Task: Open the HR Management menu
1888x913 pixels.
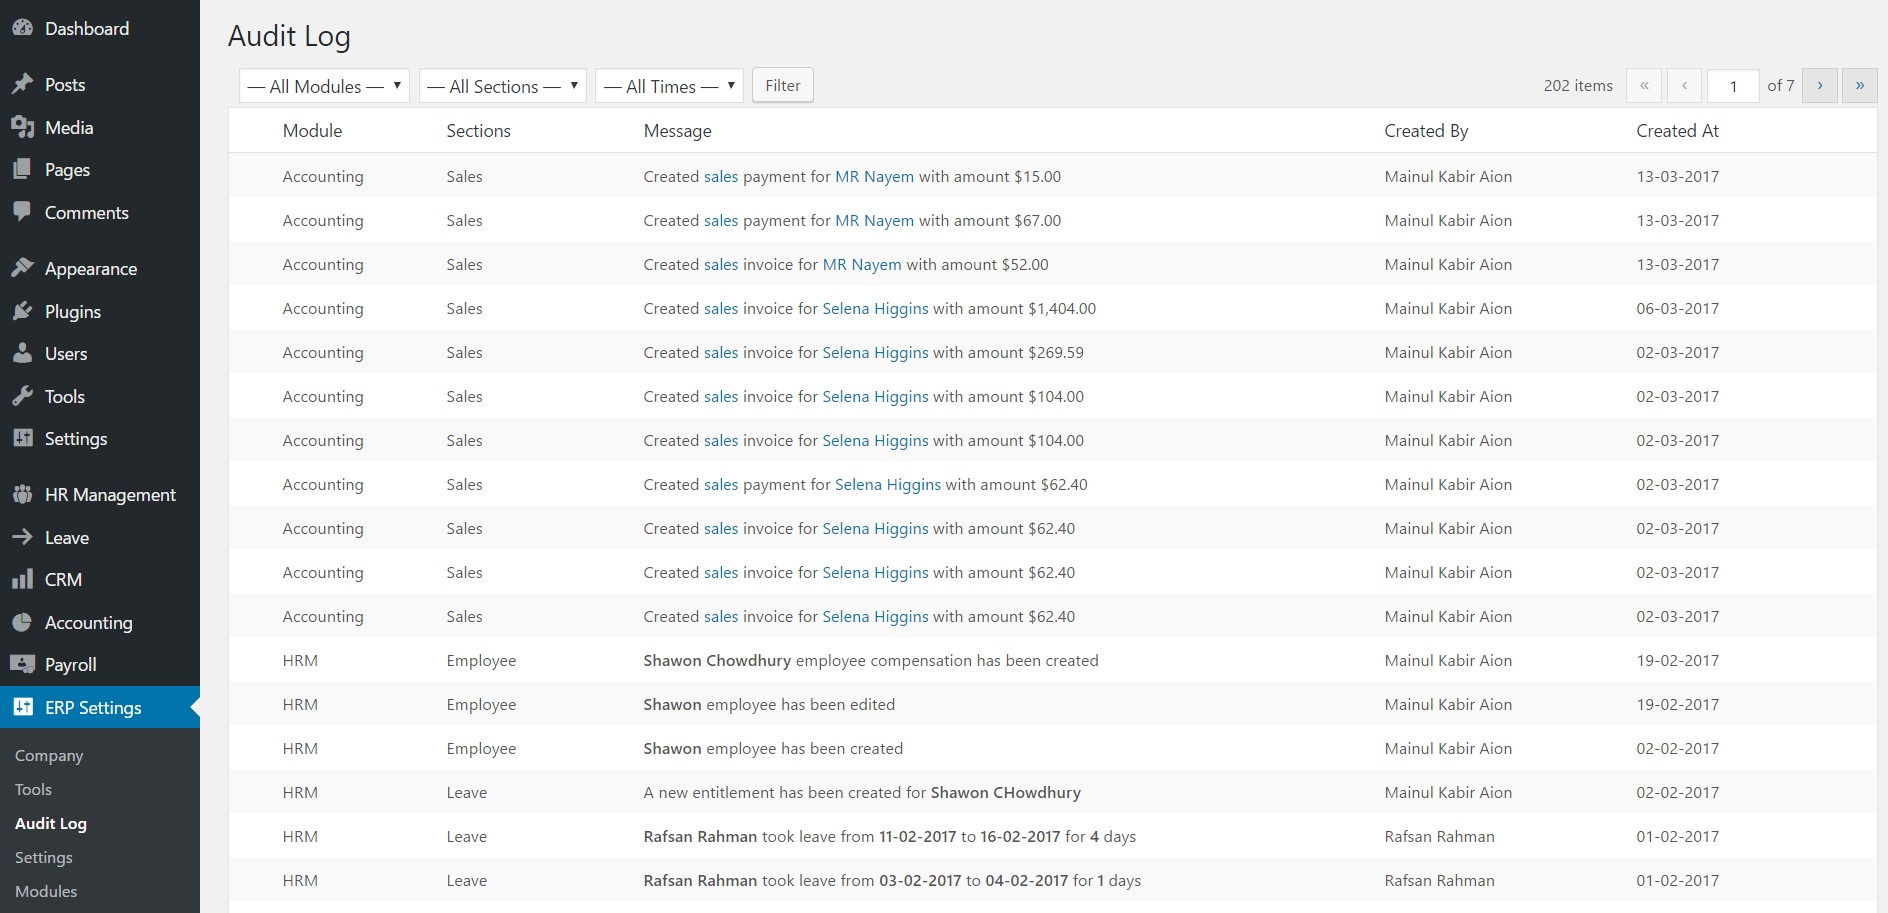Action: 100,494
